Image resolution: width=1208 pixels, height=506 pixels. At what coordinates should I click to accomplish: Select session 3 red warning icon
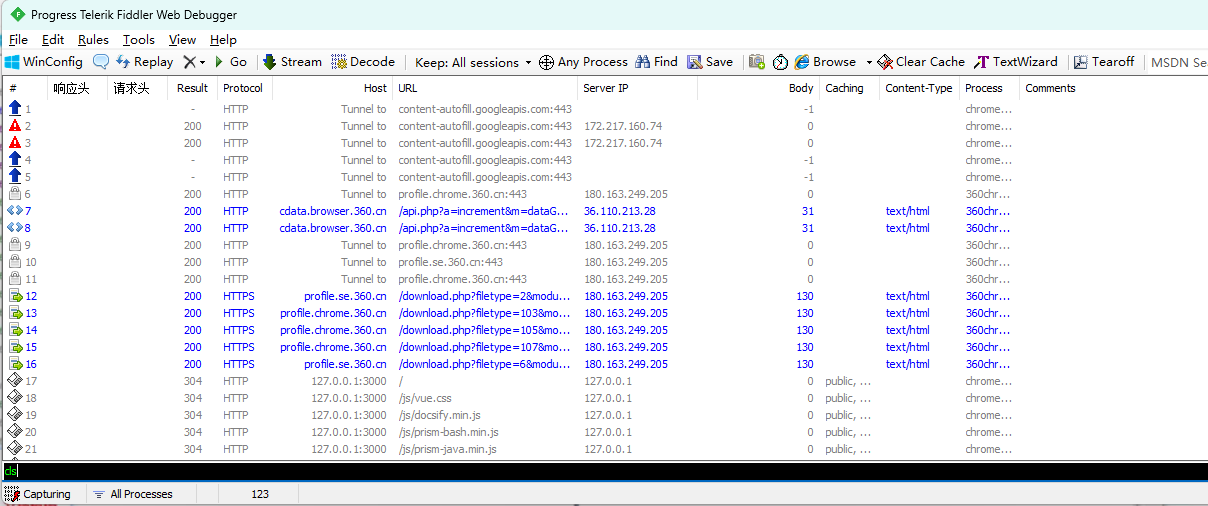15,143
